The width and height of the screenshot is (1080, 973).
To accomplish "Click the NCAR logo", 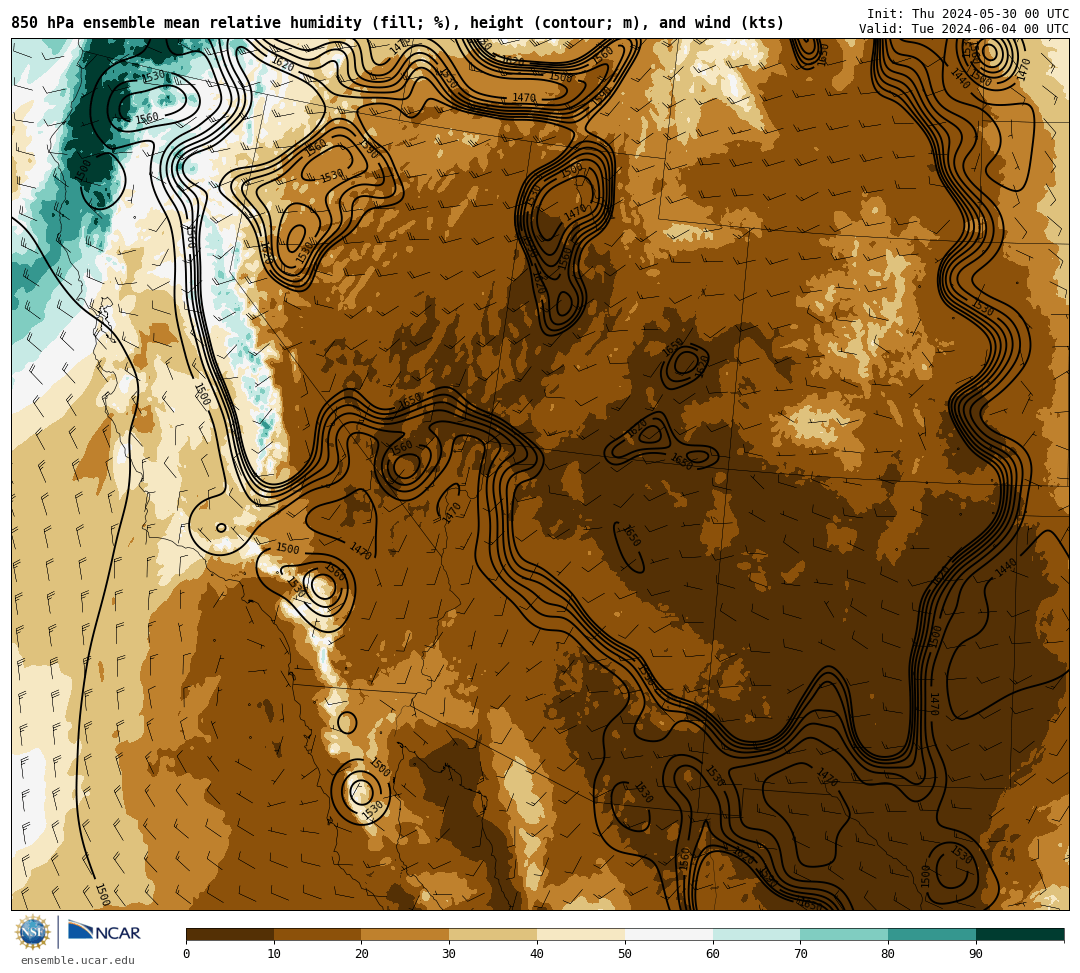I will pos(104,932).
